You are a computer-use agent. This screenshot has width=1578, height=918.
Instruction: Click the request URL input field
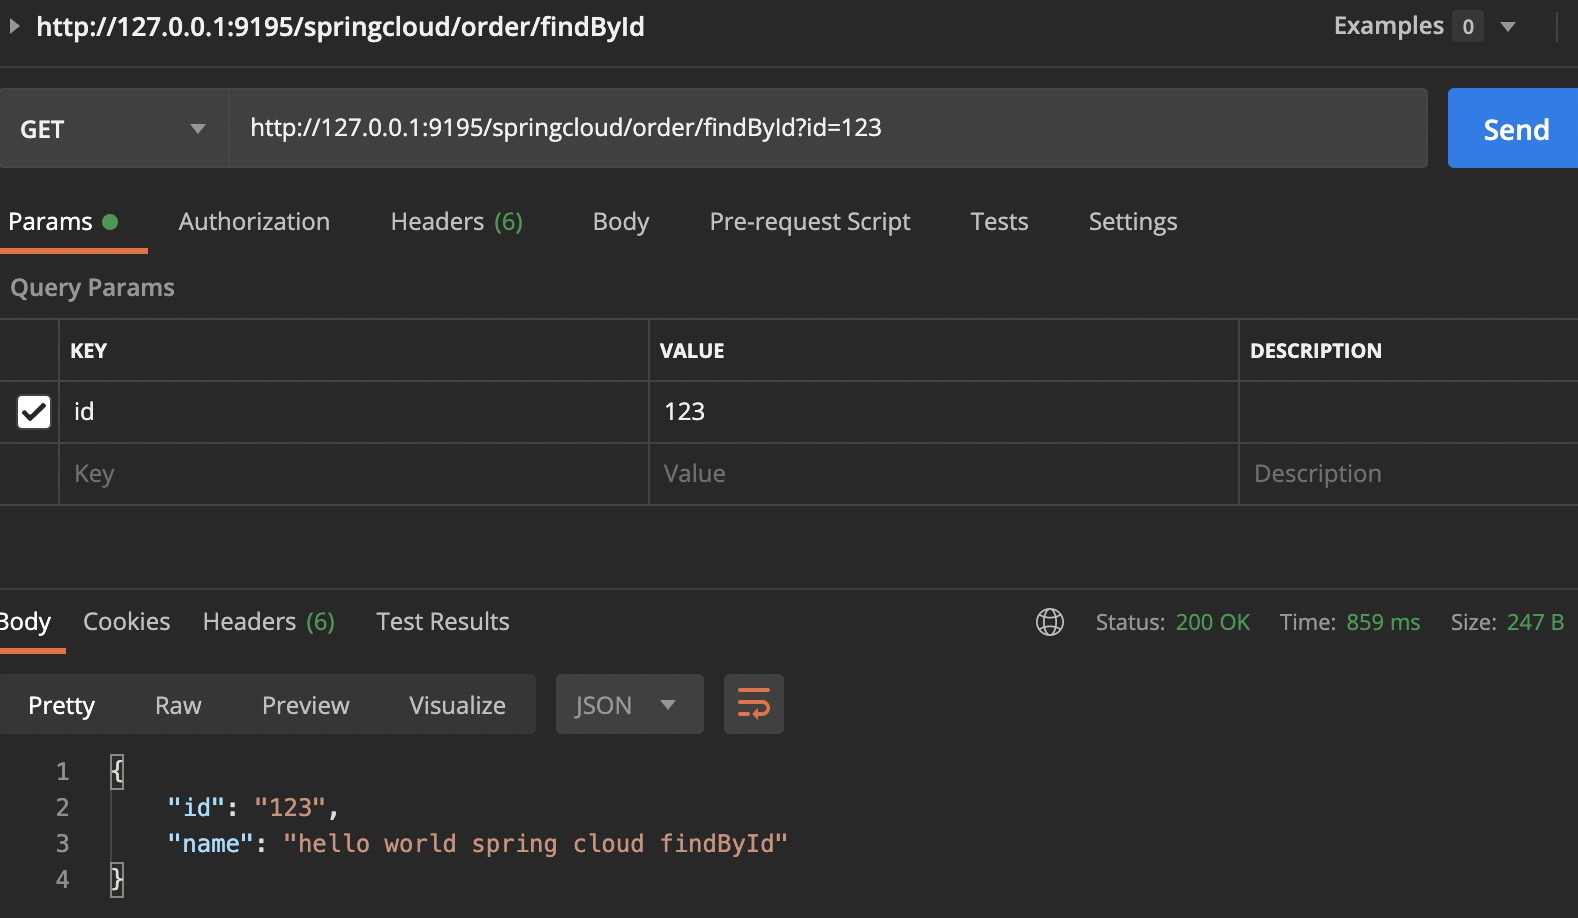828,128
